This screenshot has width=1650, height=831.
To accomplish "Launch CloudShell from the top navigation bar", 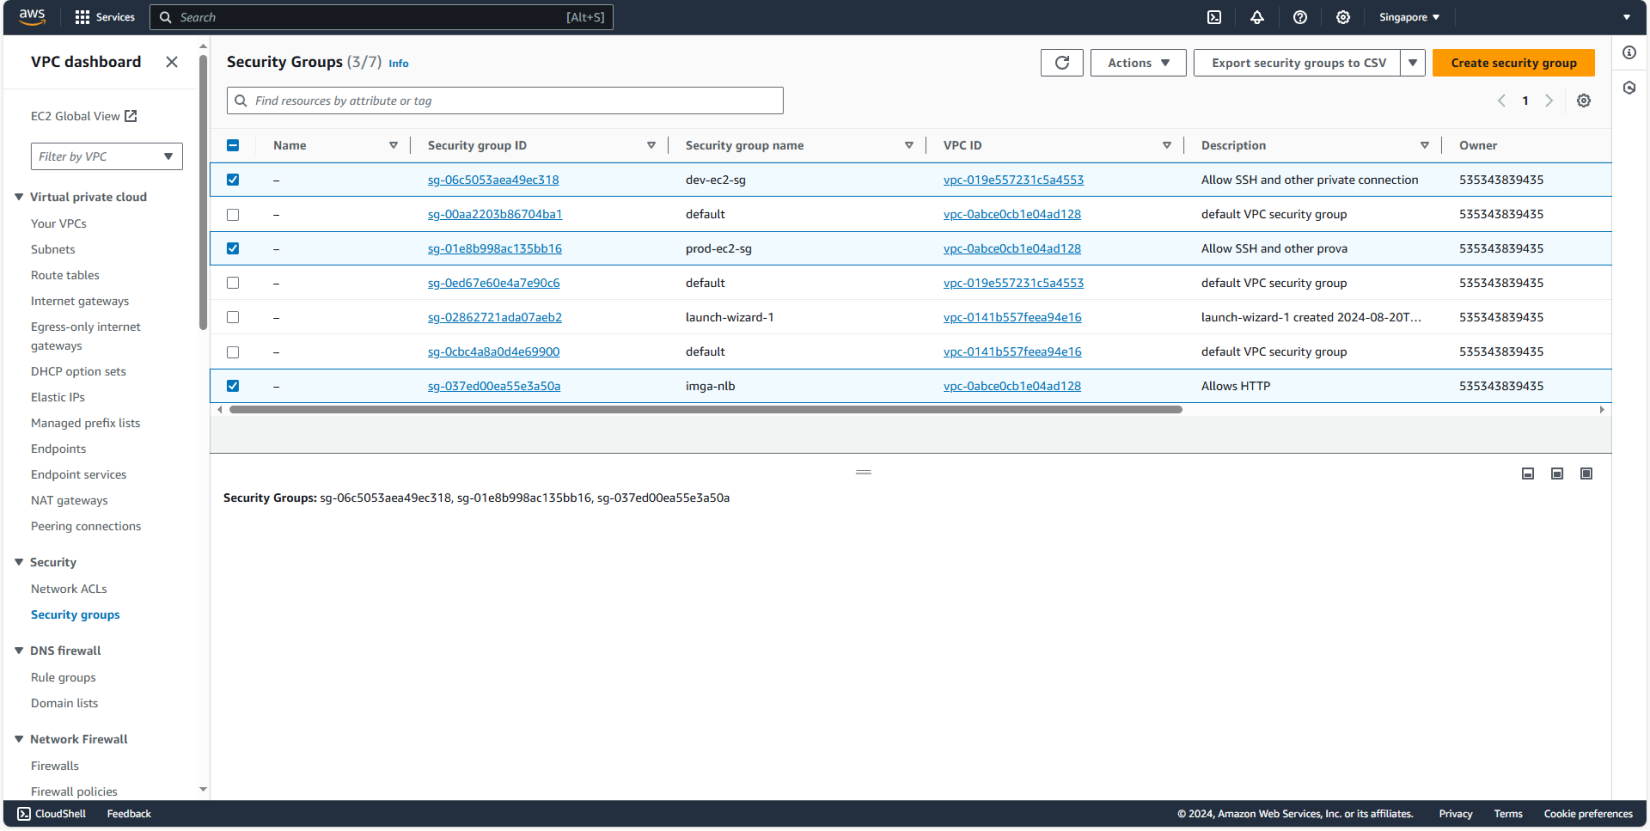I will tap(1214, 17).
